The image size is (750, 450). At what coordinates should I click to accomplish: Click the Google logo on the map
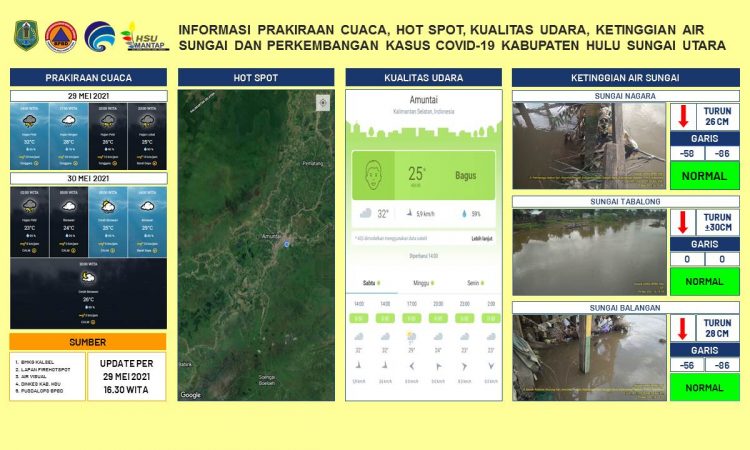pos(190,395)
